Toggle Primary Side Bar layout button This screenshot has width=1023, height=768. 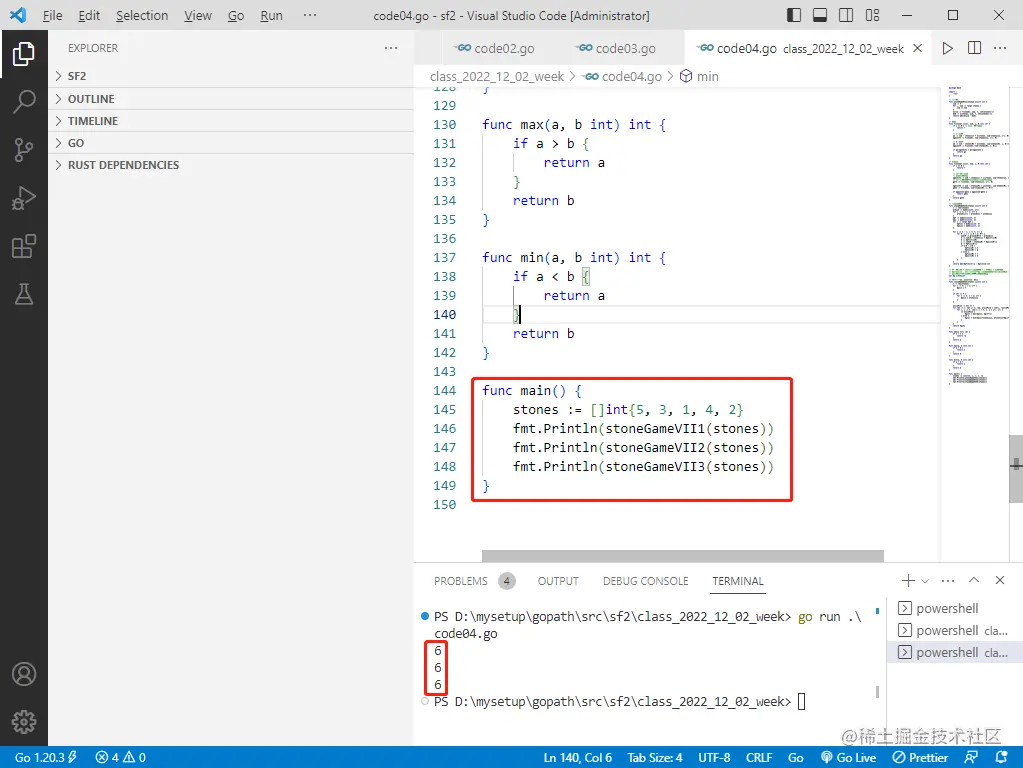click(x=793, y=15)
